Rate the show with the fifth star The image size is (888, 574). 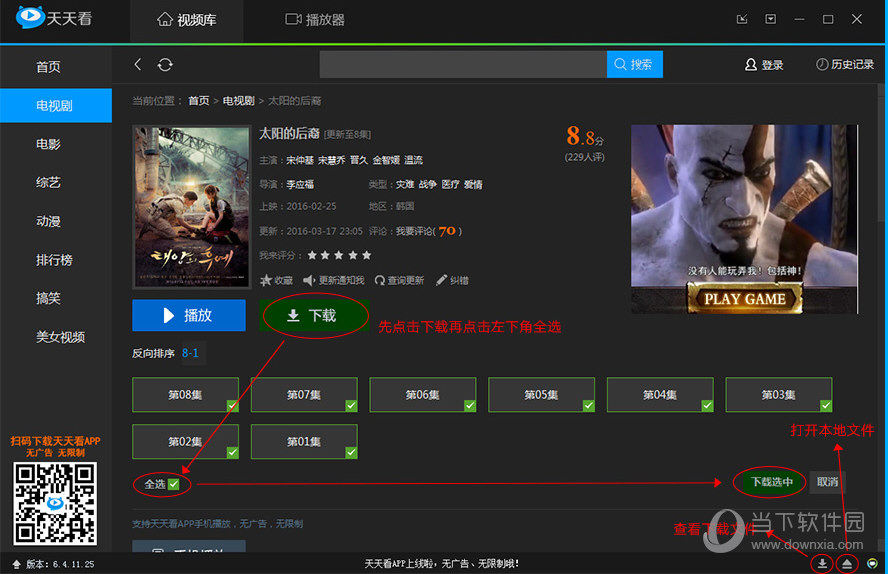(x=366, y=255)
